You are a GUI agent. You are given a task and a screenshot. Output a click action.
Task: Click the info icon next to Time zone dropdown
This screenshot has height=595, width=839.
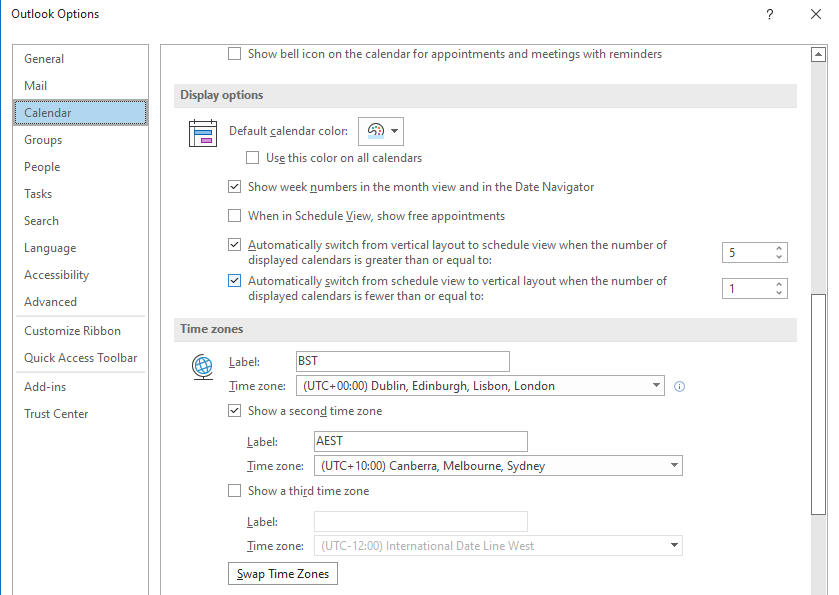pyautogui.click(x=679, y=386)
